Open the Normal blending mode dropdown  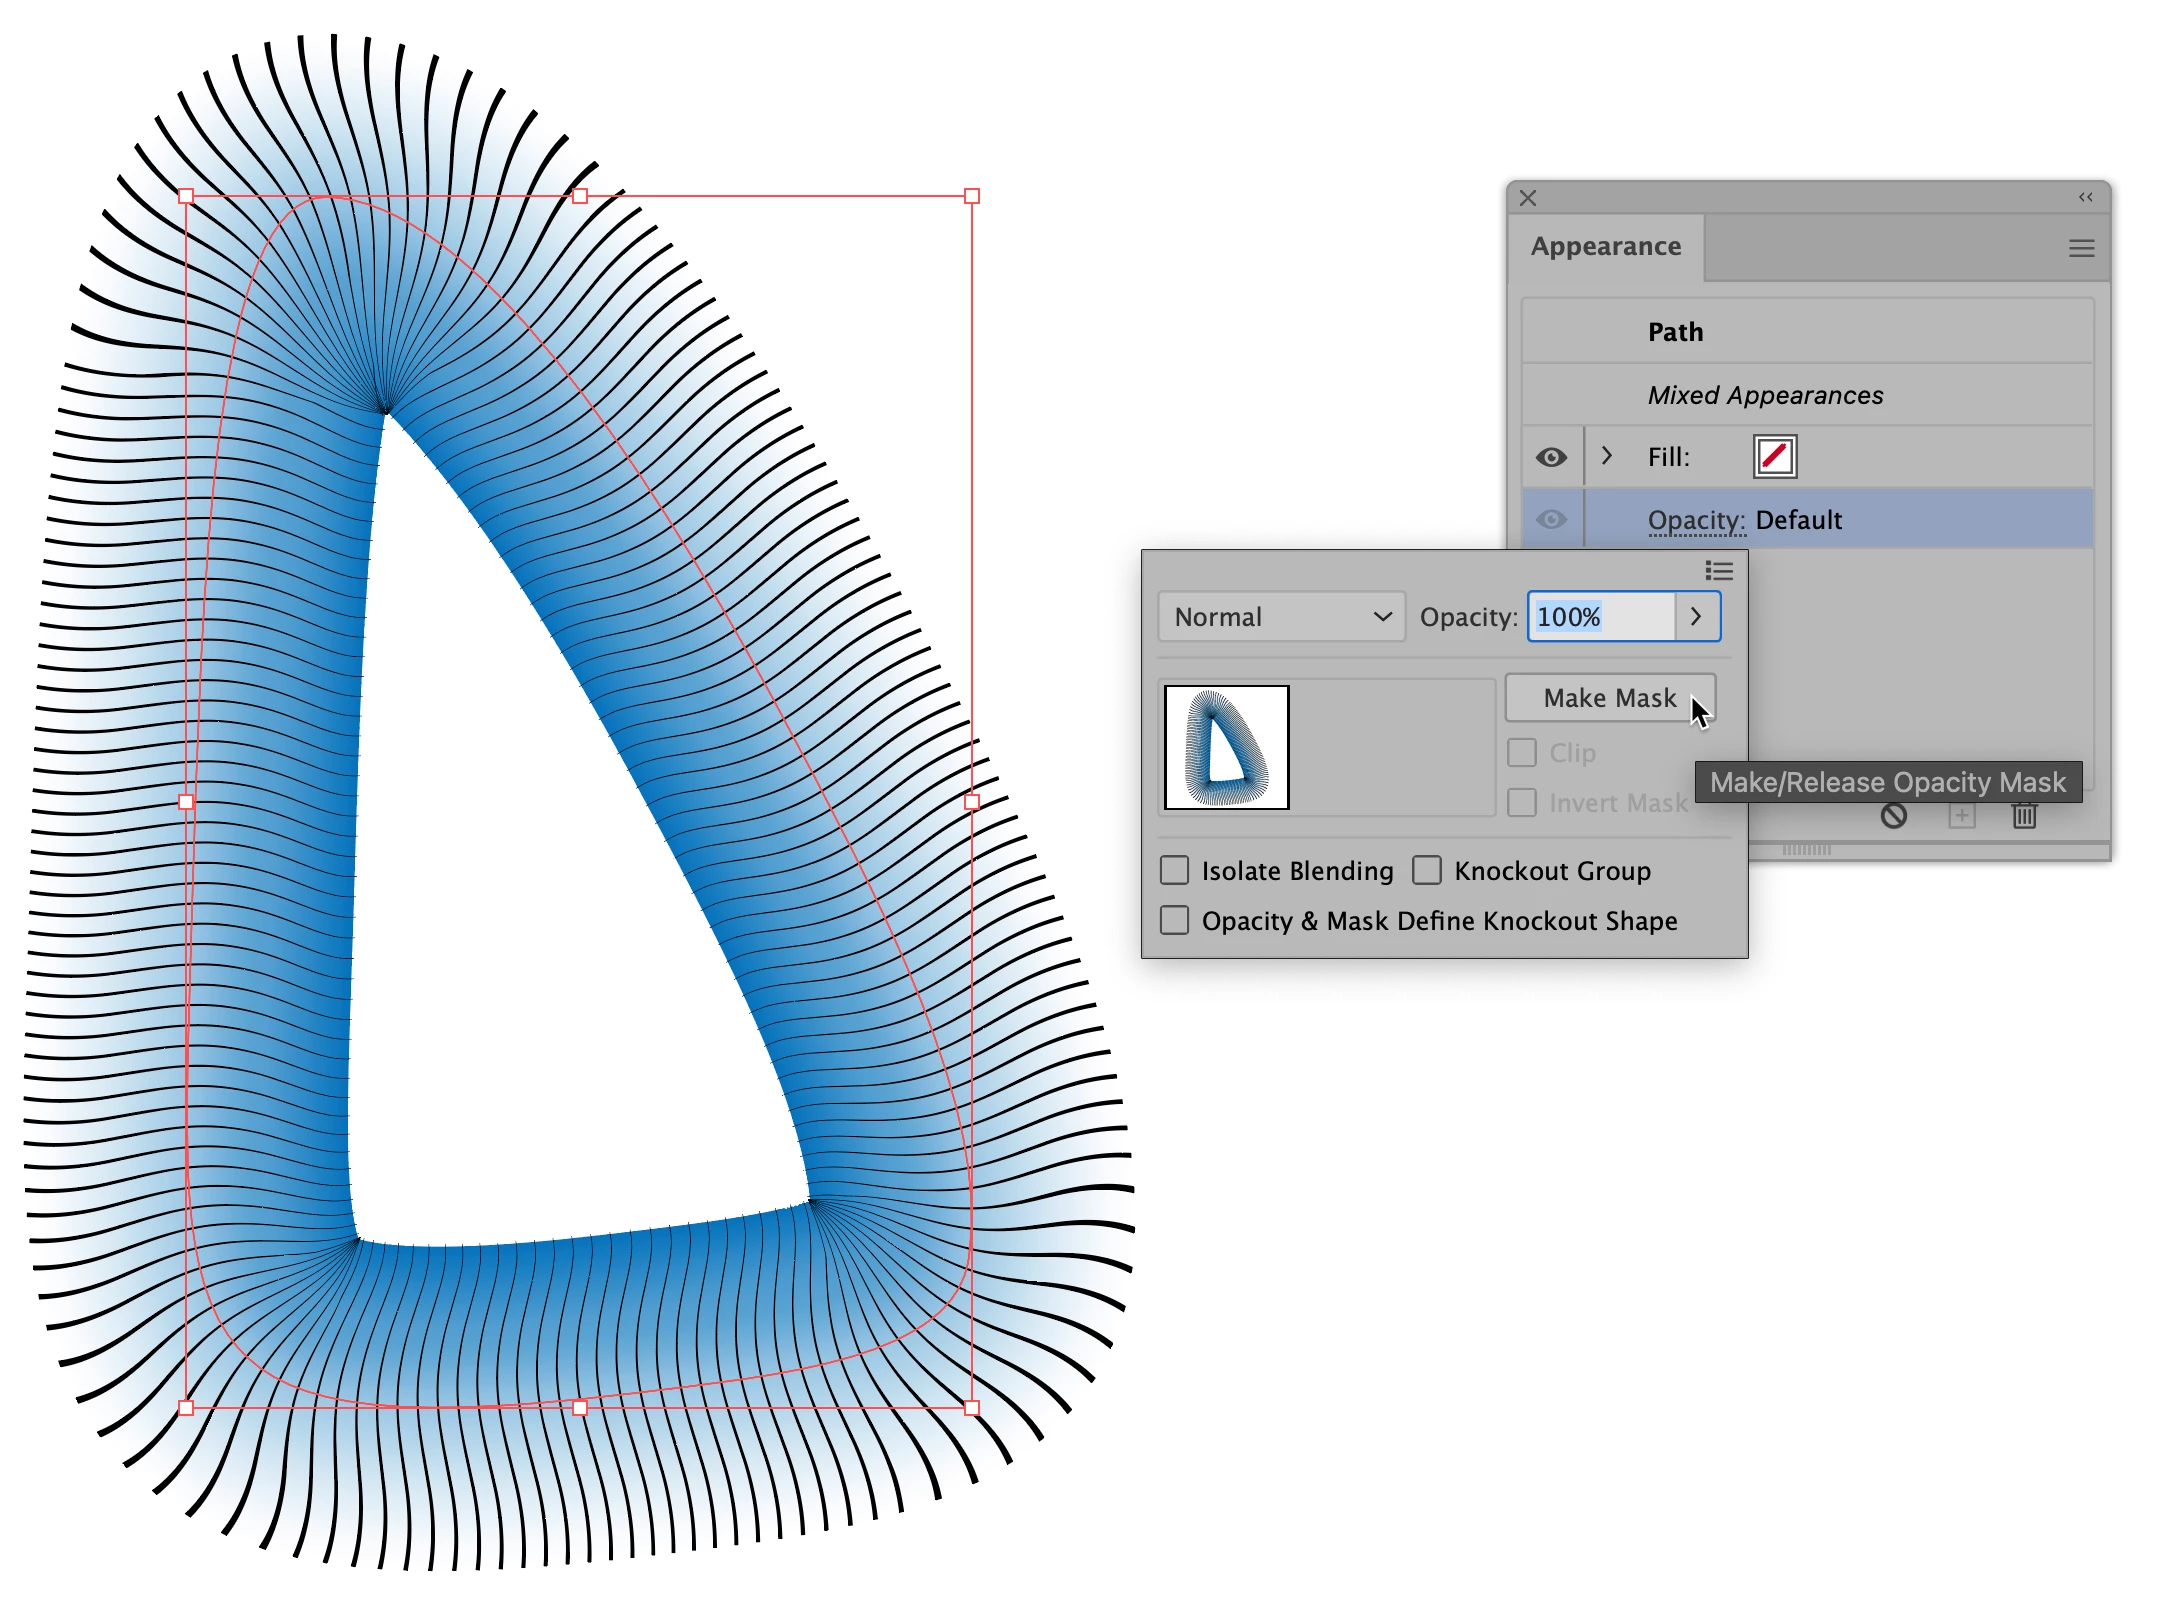click(x=1281, y=617)
